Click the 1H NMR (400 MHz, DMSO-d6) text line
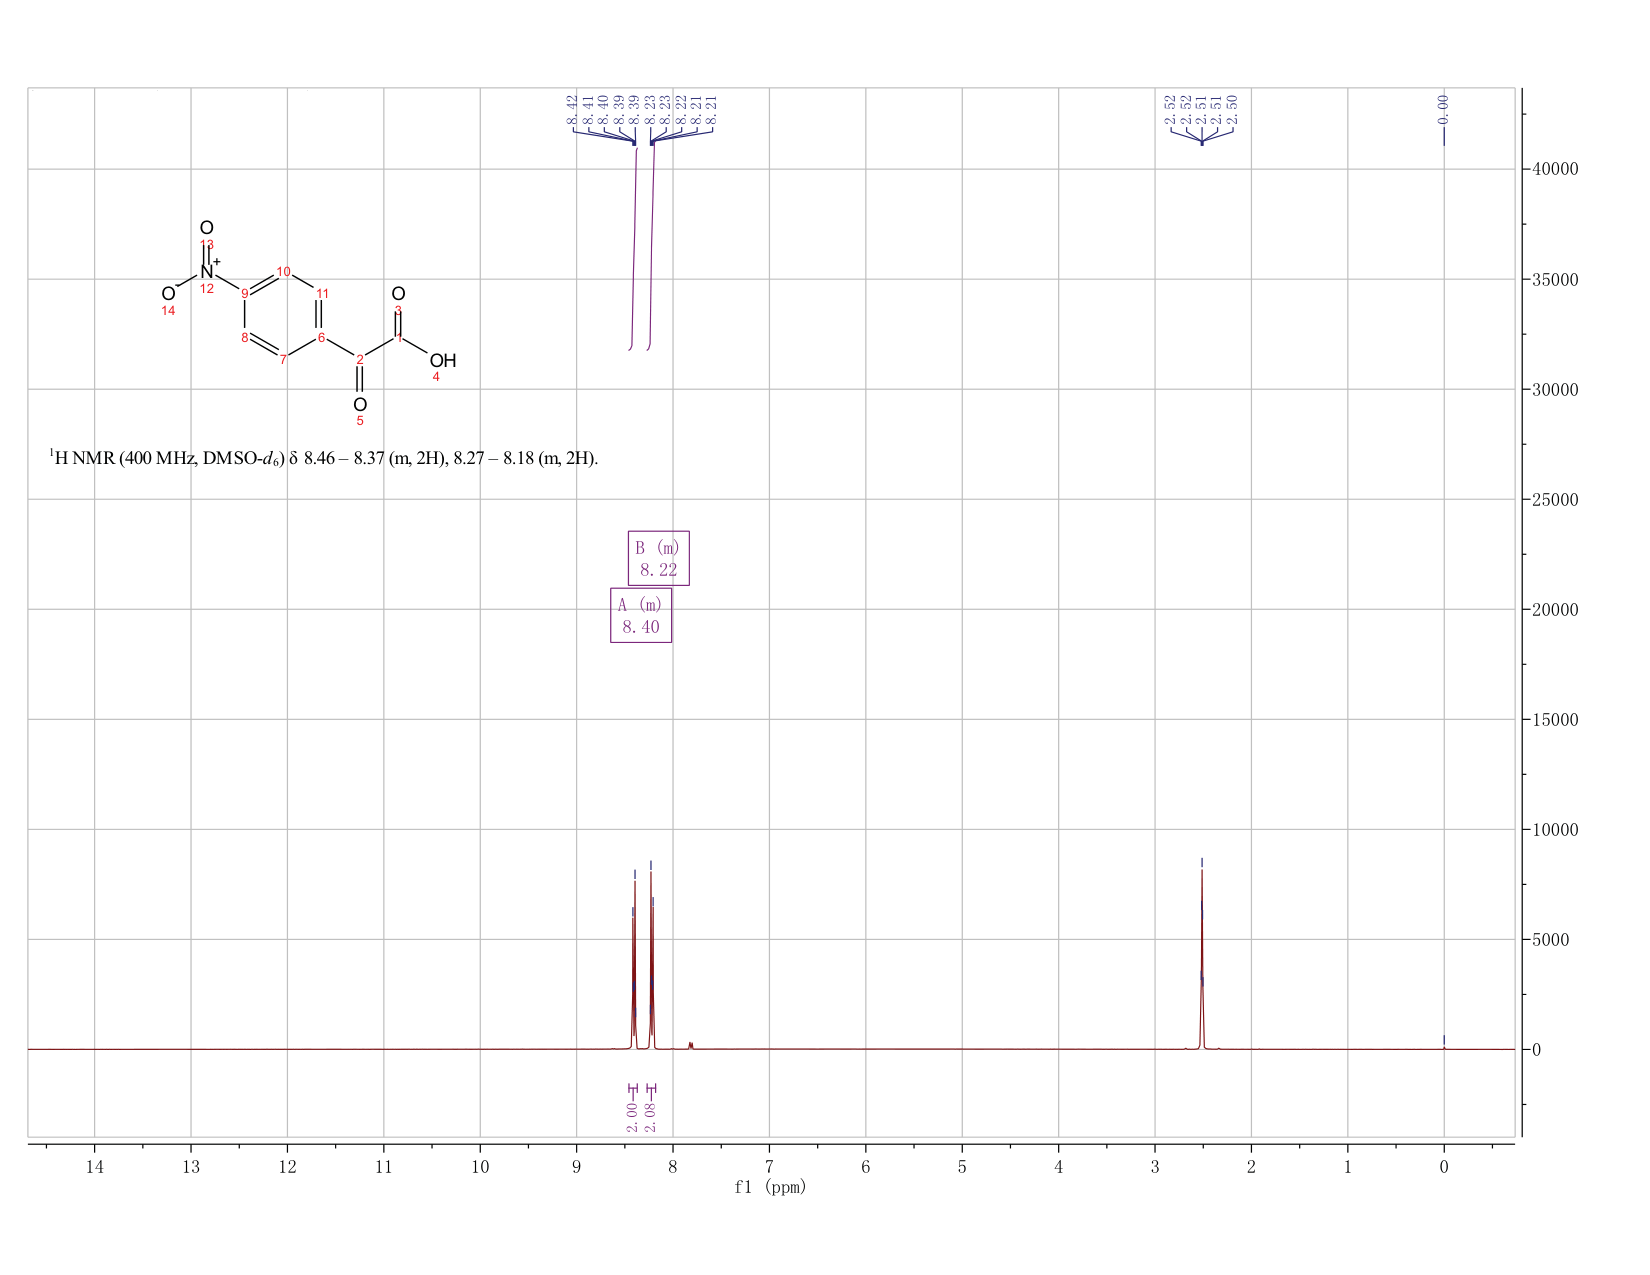 point(324,459)
